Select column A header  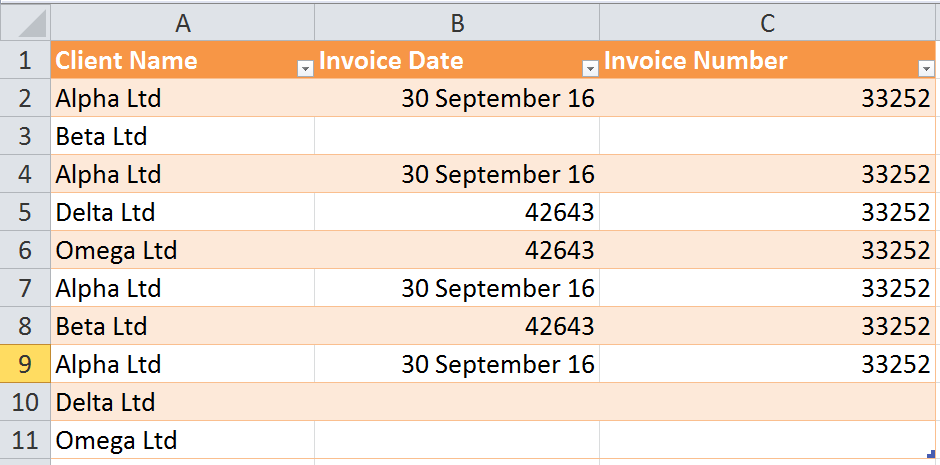click(x=183, y=23)
